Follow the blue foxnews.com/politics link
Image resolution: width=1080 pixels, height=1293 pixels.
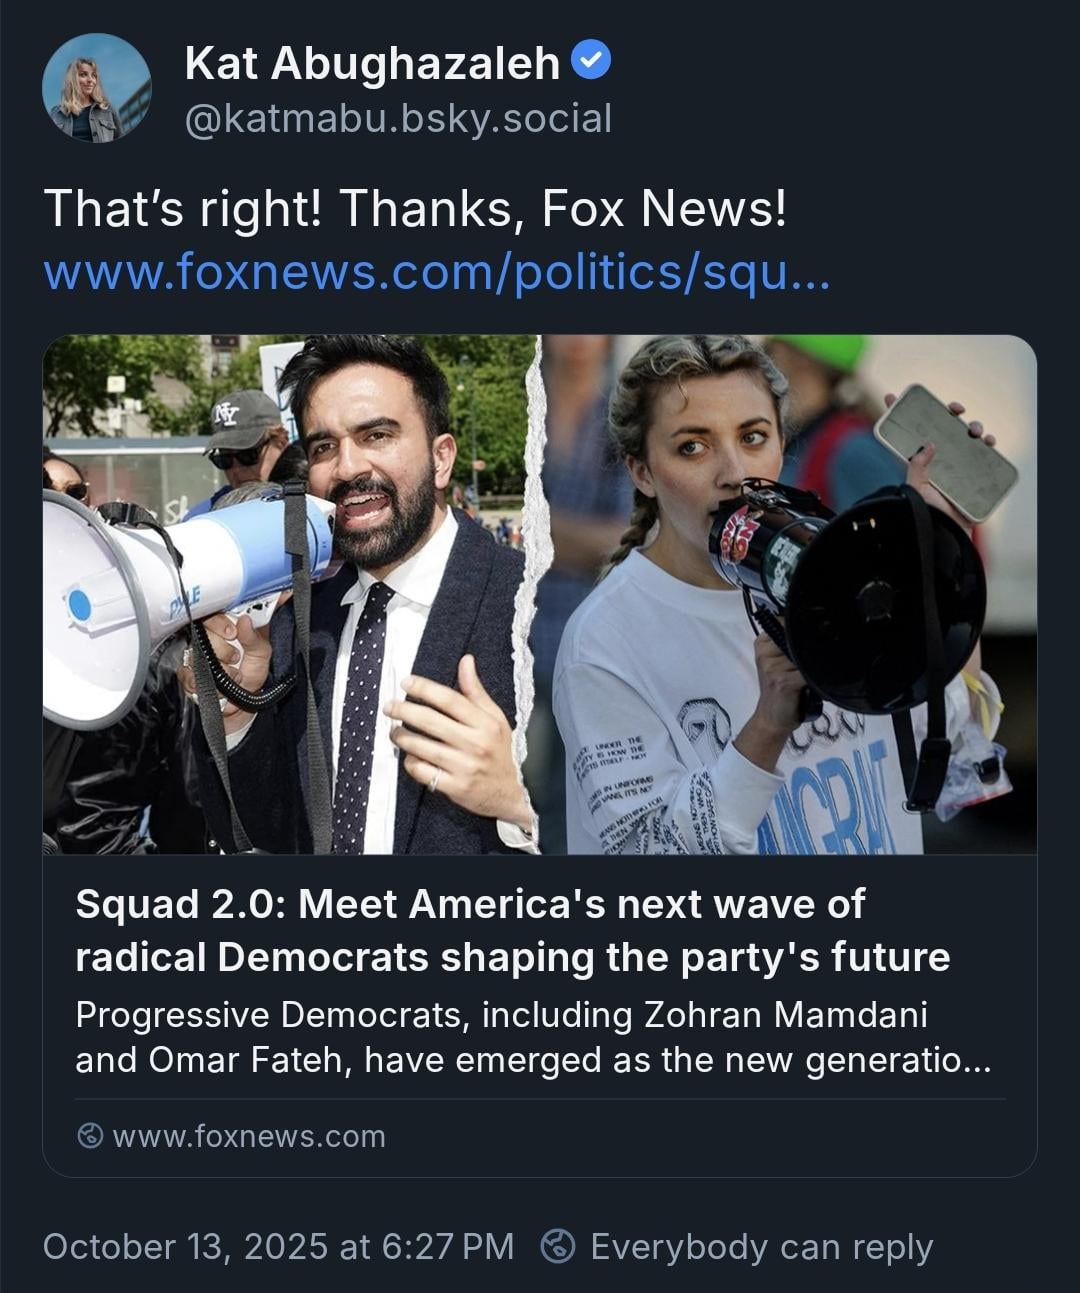pyautogui.click(x=437, y=272)
